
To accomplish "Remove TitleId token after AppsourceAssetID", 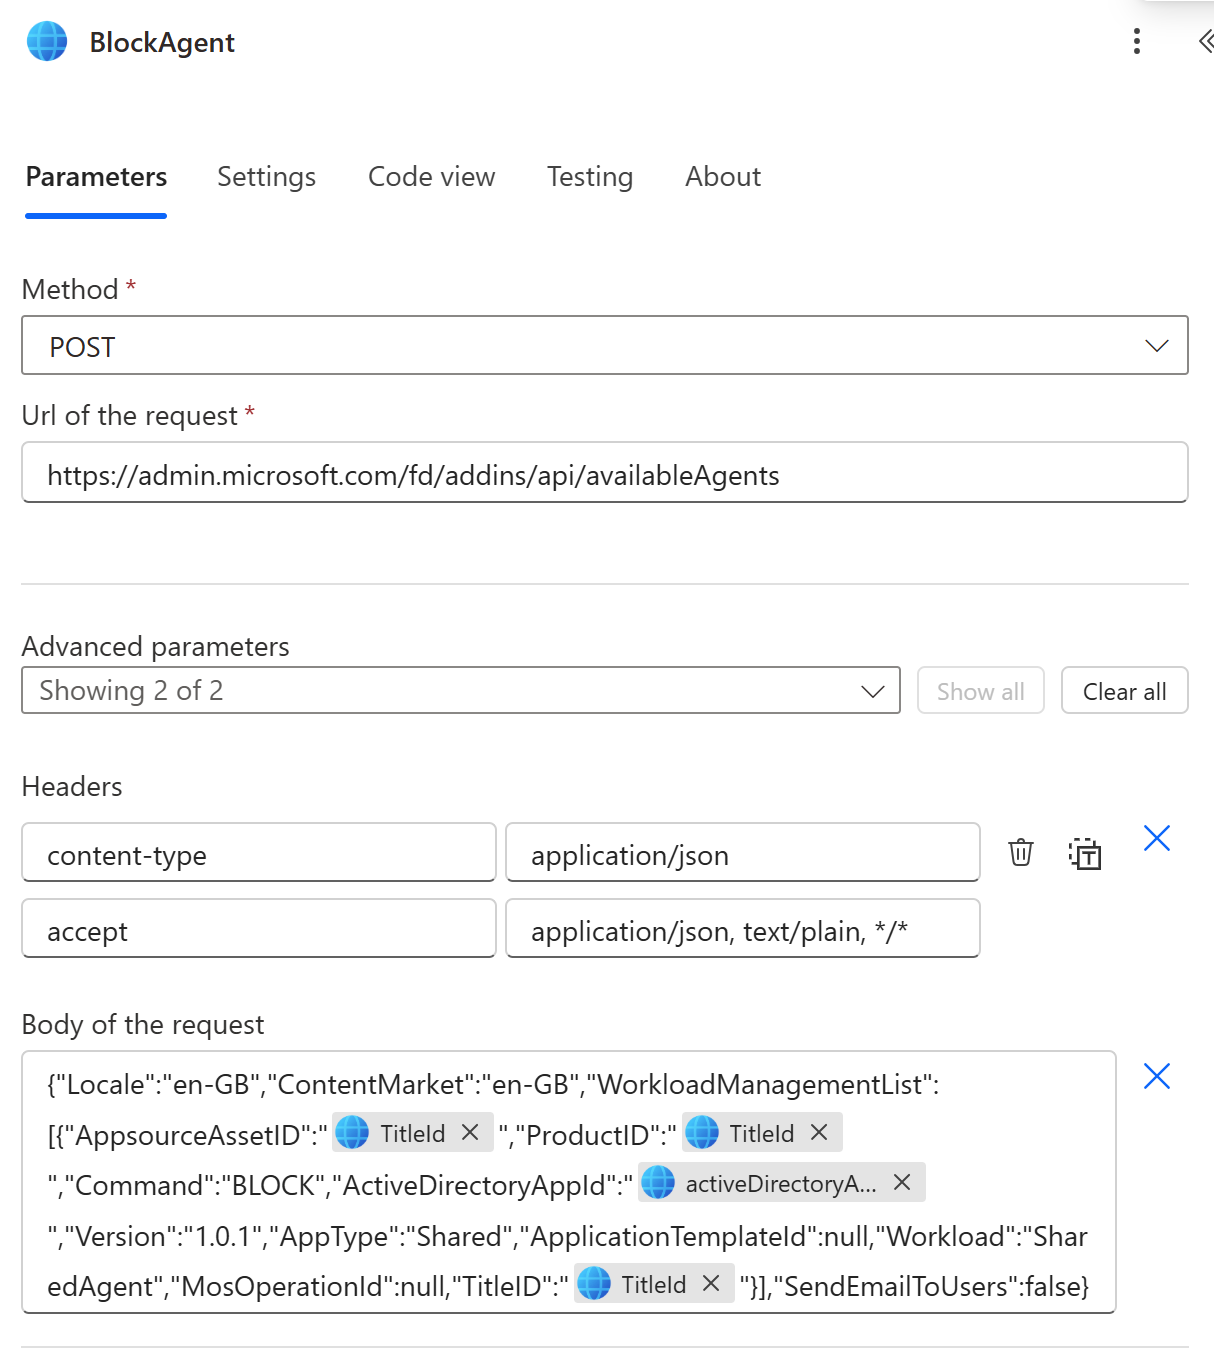I will point(470,1133).
